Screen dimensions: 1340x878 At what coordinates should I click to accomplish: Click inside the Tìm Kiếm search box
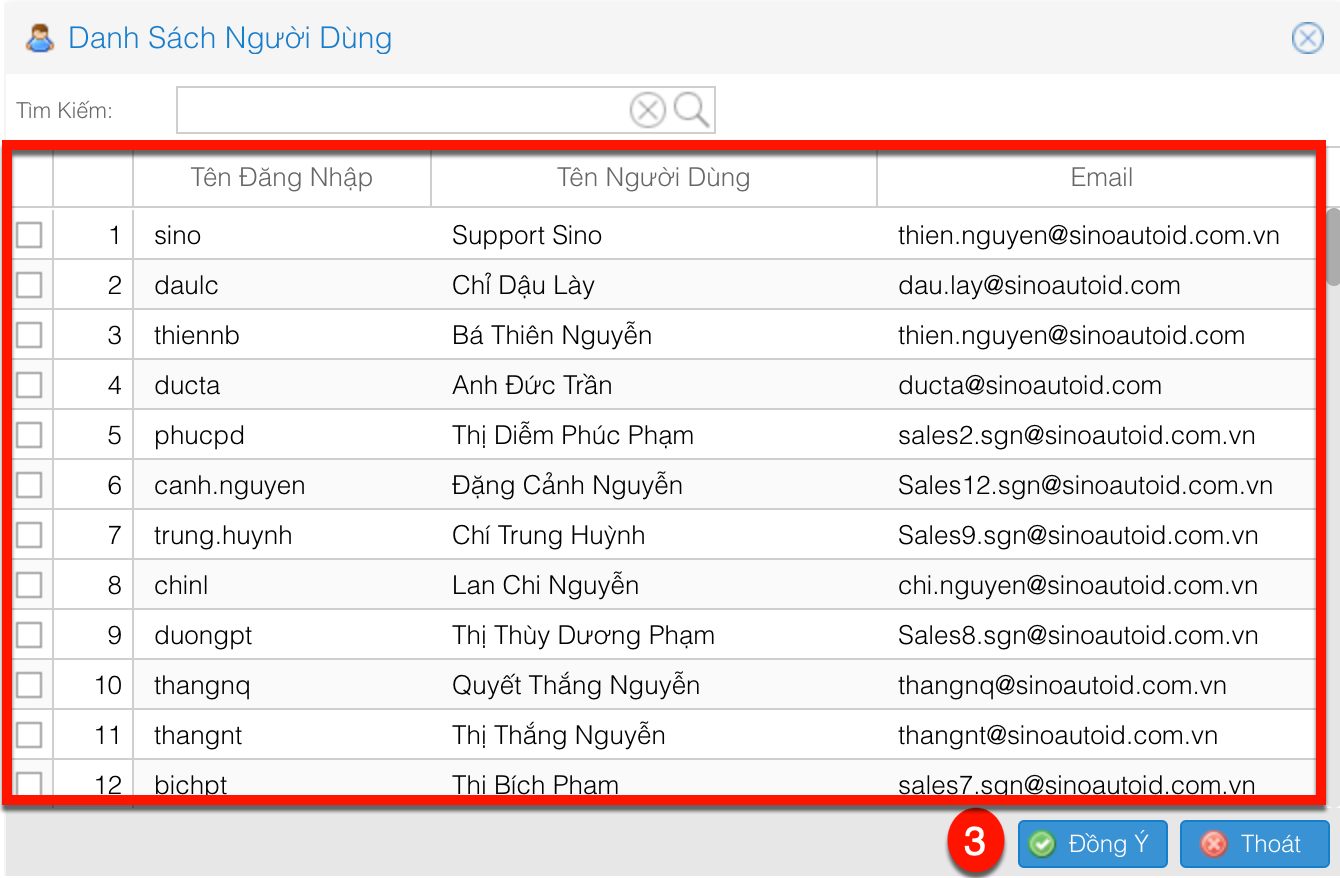[x=400, y=109]
